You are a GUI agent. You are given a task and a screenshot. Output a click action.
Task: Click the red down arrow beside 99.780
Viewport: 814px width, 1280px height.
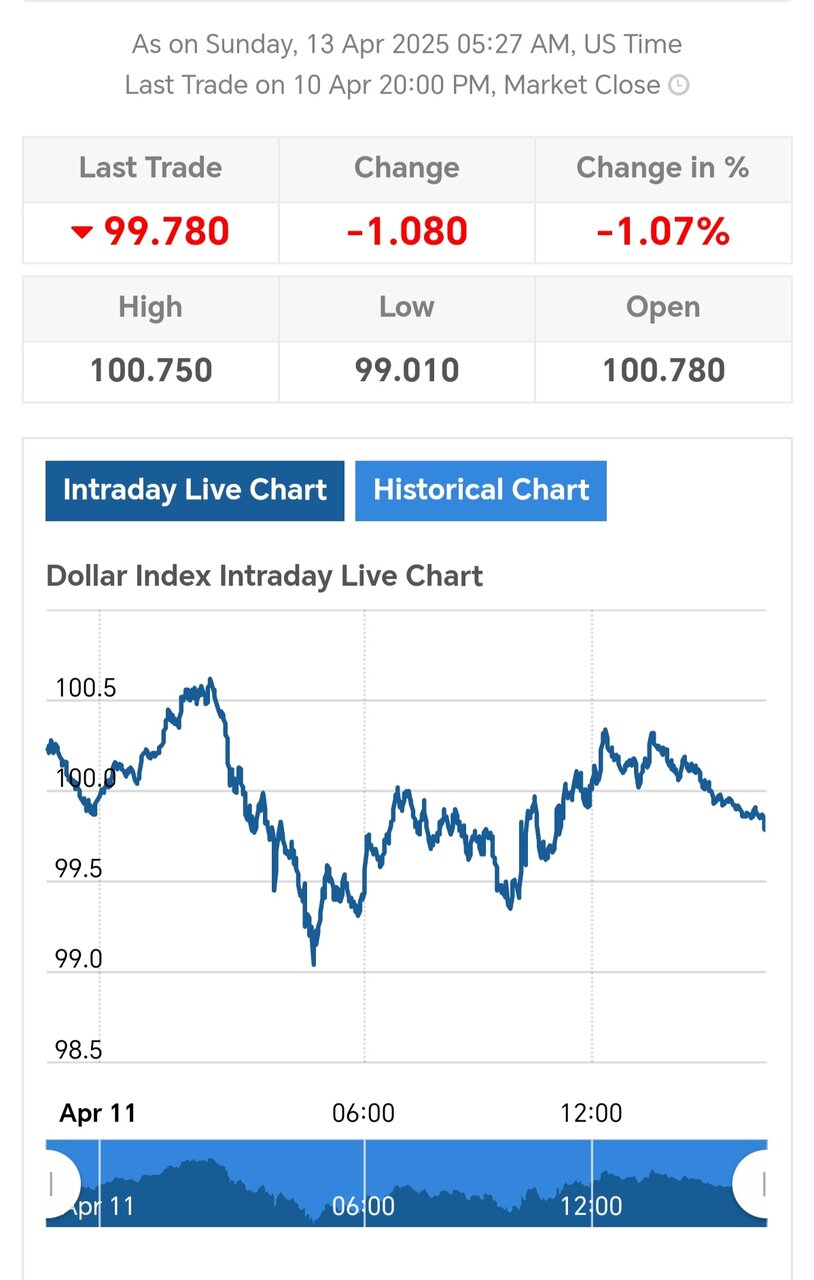pos(82,233)
